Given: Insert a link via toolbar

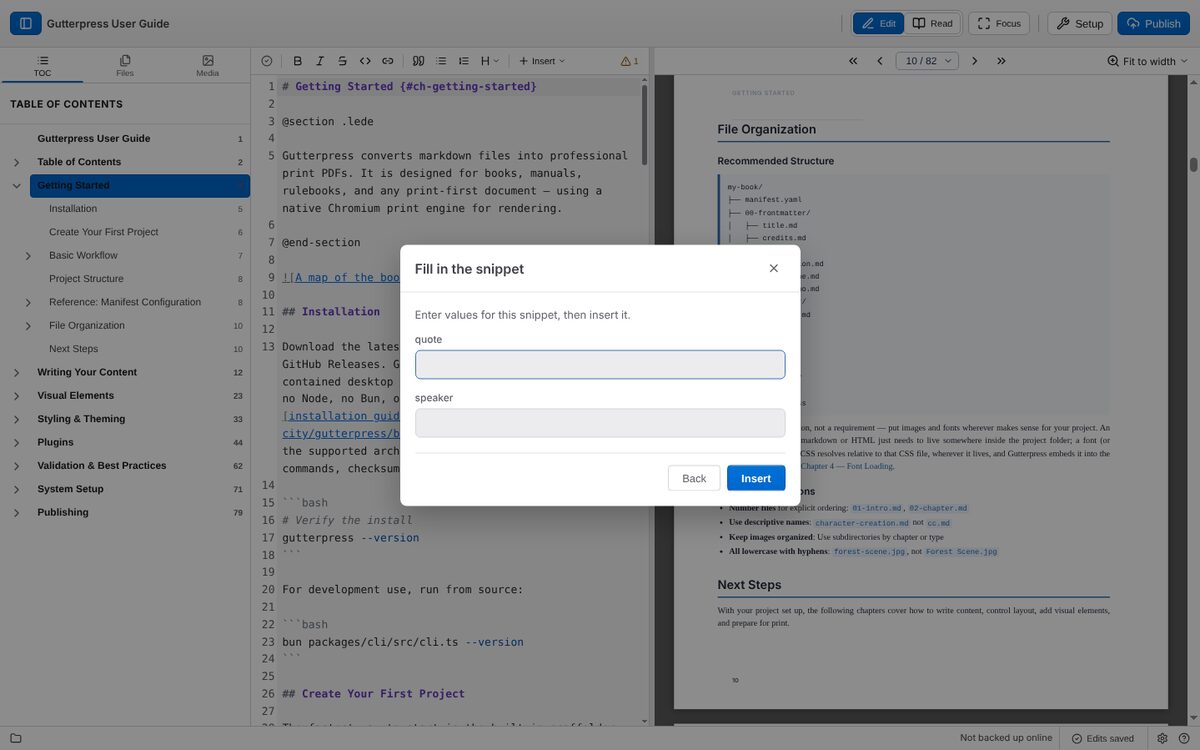Looking at the screenshot, I should tap(388, 61).
